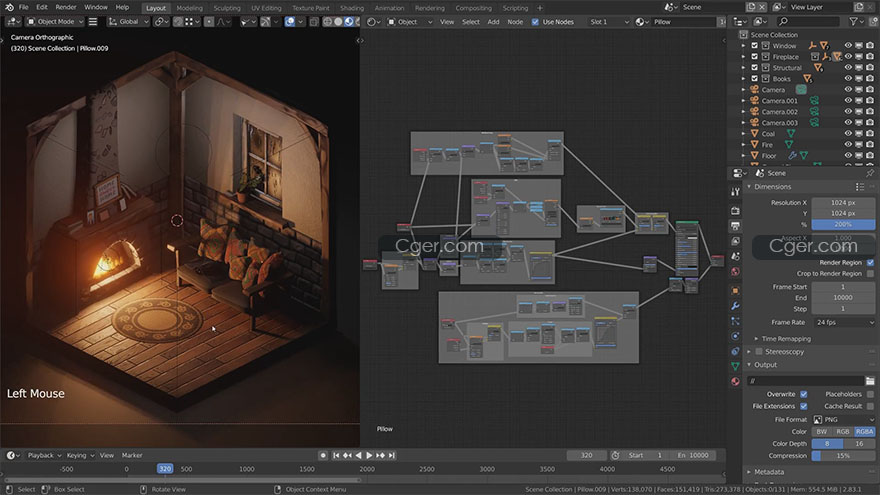Switch to the Compositing workspace tab
Screen dimensions: 880x495
click(473, 8)
